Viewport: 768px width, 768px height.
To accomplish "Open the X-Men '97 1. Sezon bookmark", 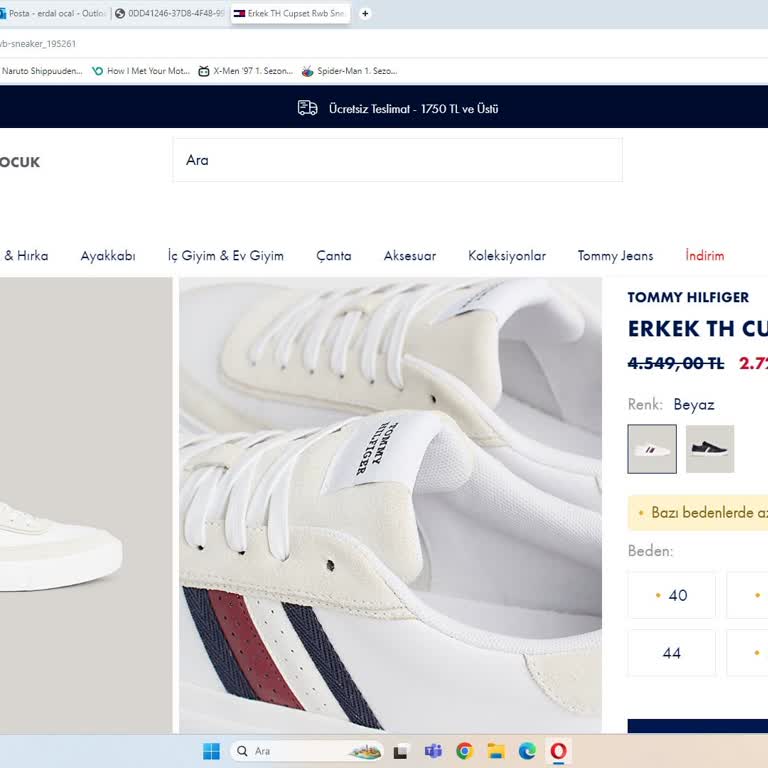I will click(x=245, y=71).
